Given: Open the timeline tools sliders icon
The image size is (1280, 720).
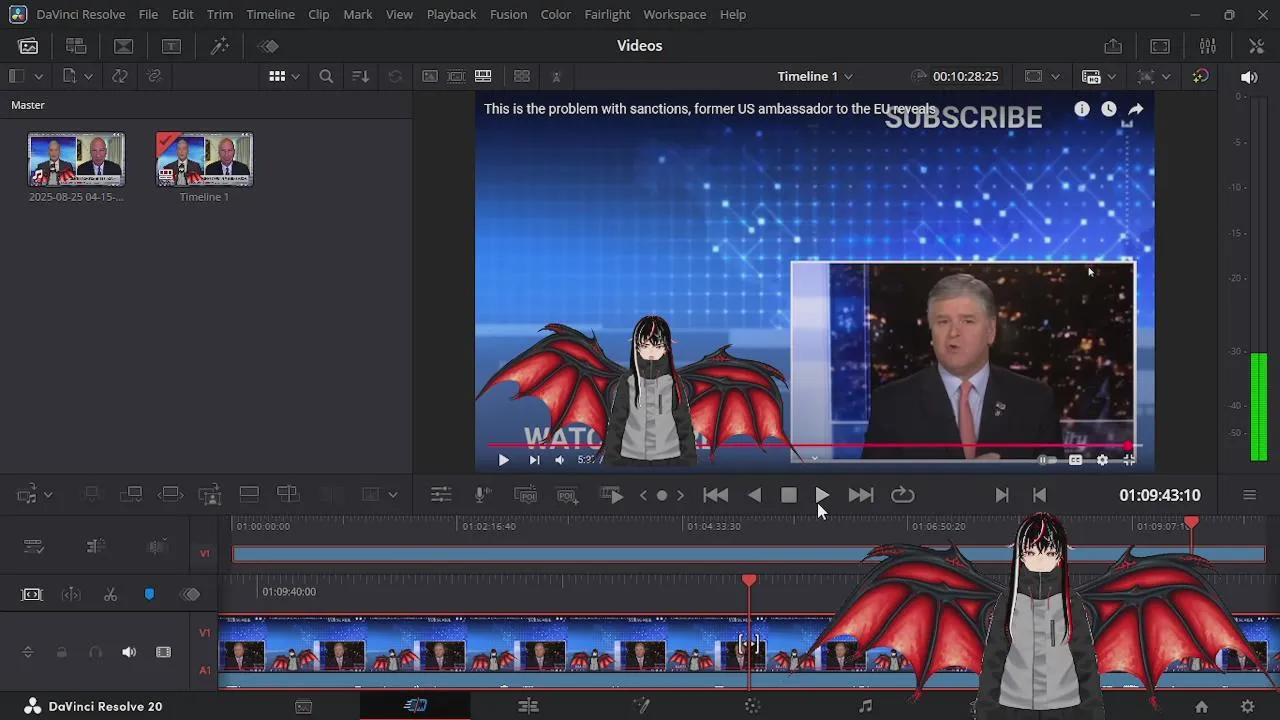Looking at the screenshot, I should coord(441,495).
